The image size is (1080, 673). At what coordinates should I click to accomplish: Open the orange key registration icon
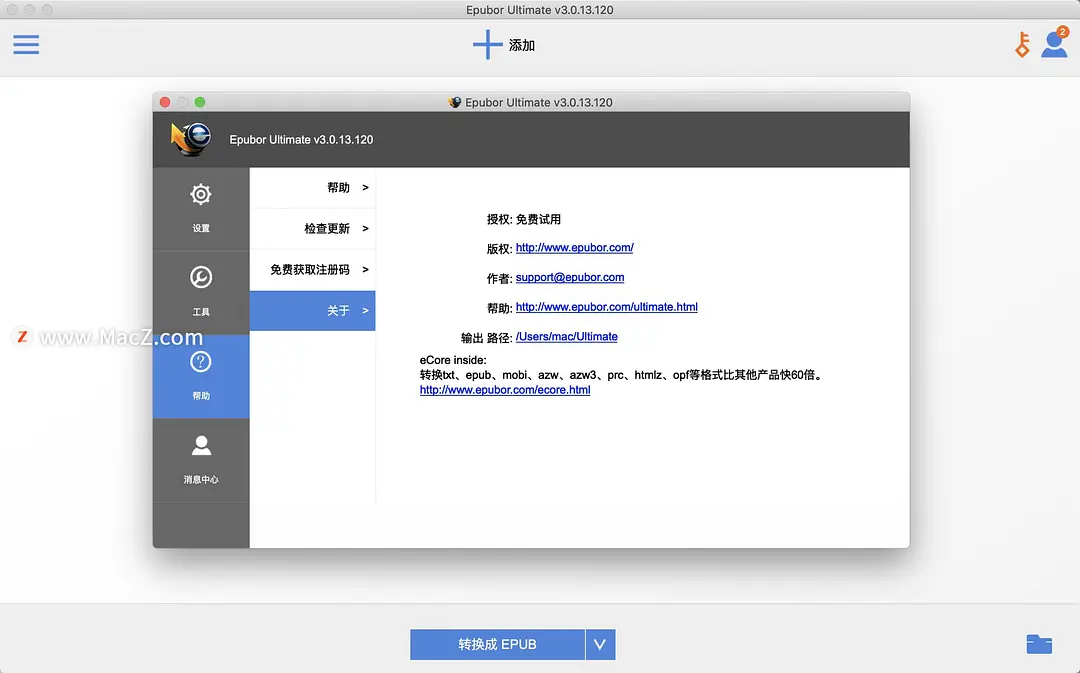pyautogui.click(x=1022, y=45)
